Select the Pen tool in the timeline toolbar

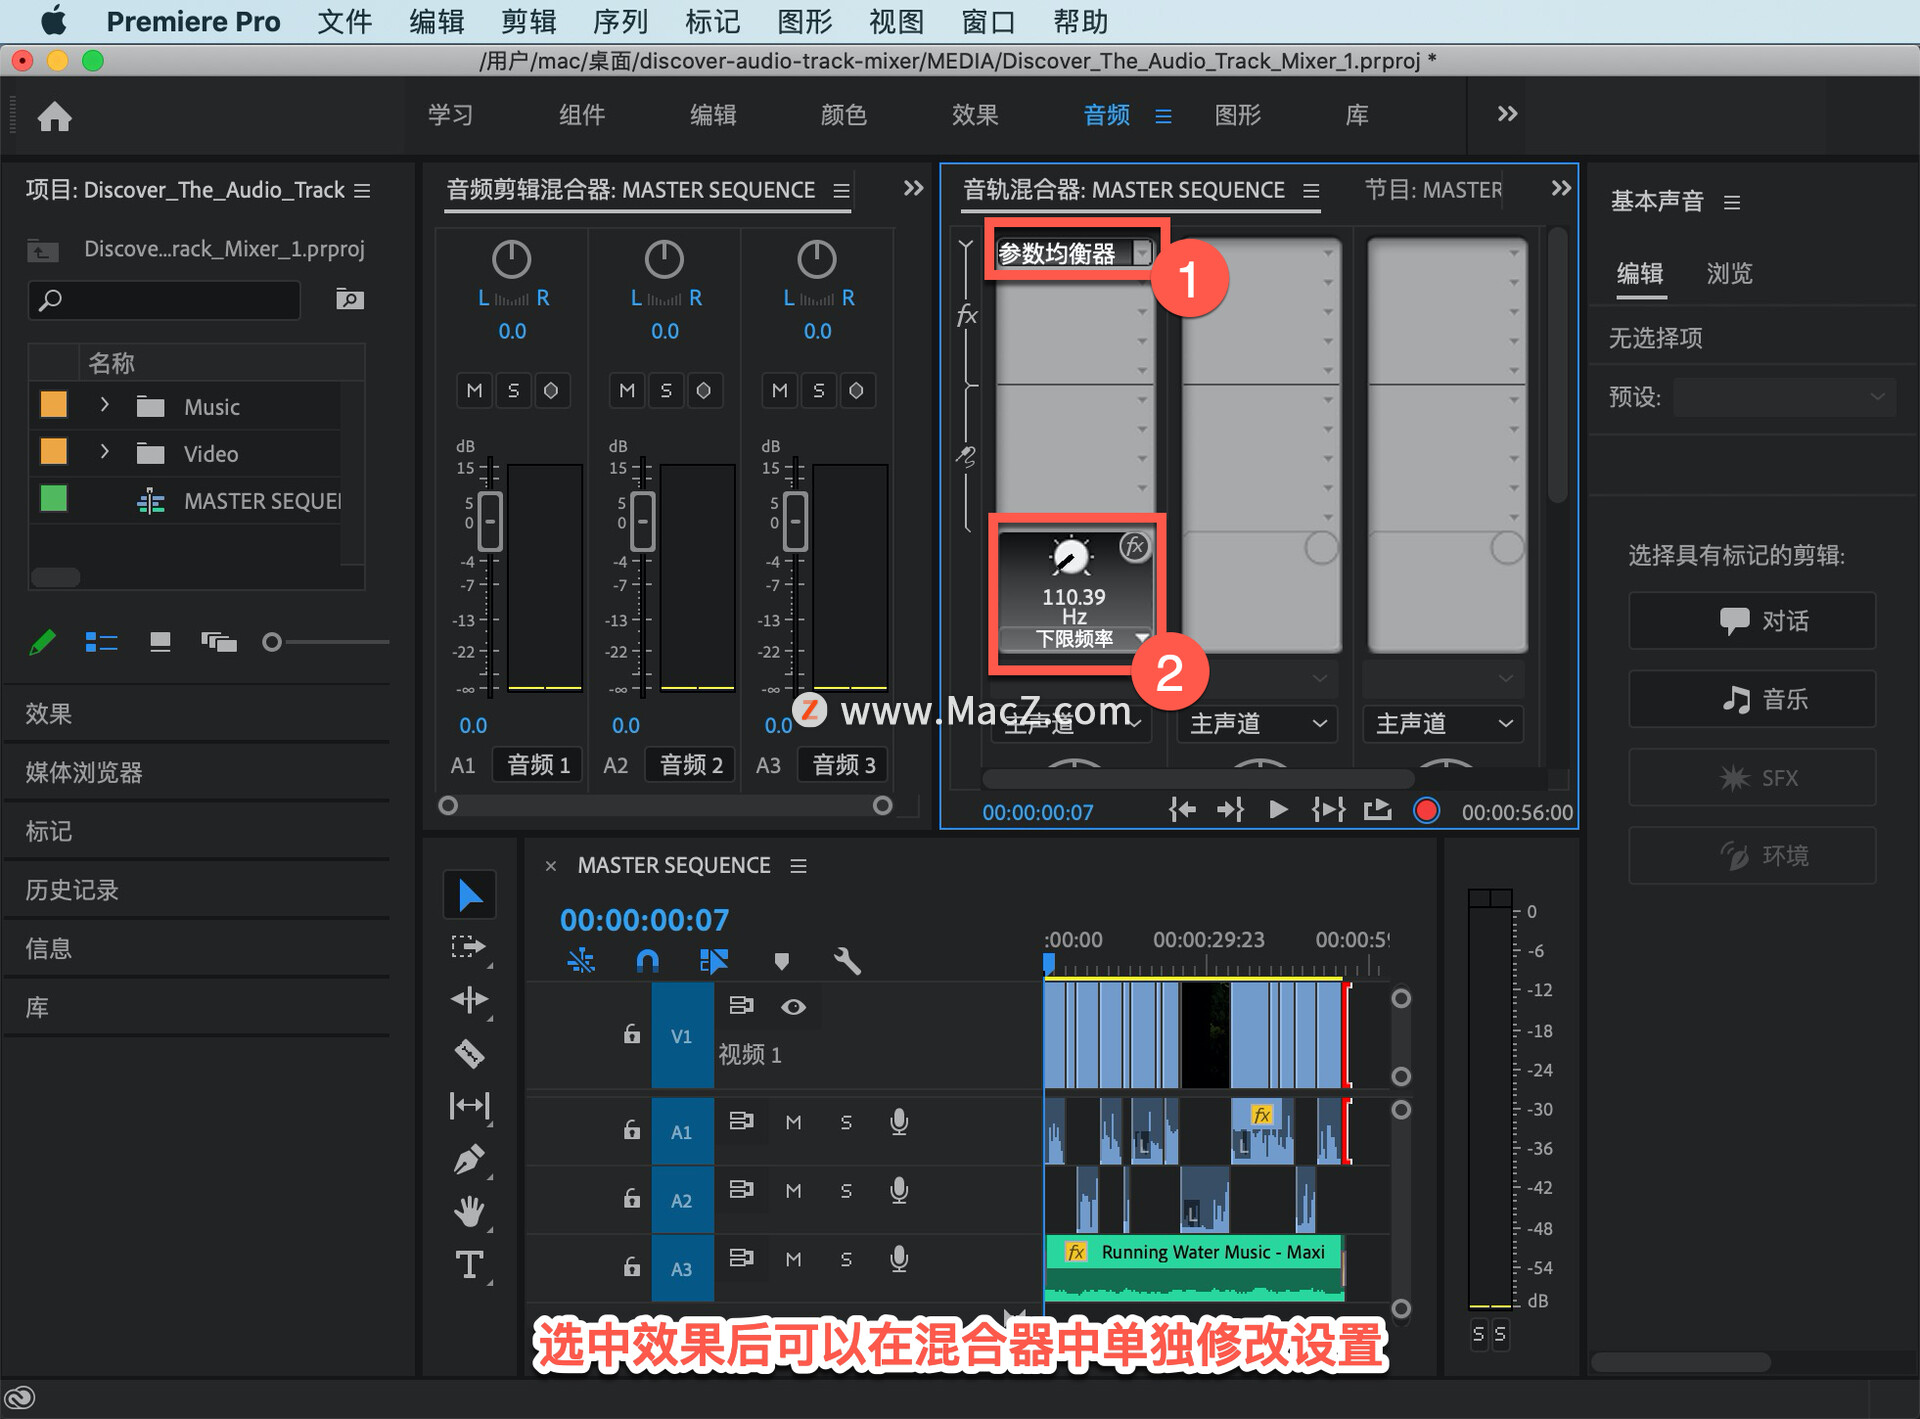[469, 1159]
